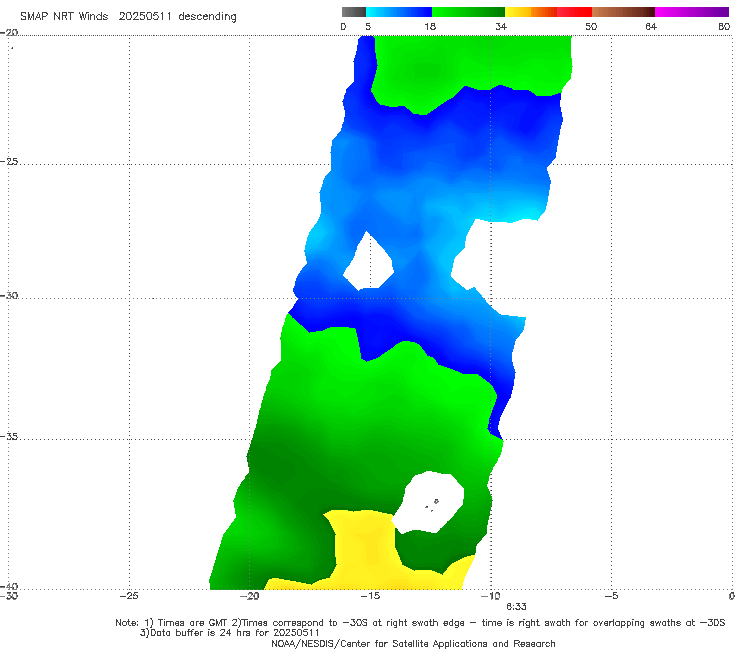Click the white data gap in the green region

pyautogui.click(x=429, y=503)
